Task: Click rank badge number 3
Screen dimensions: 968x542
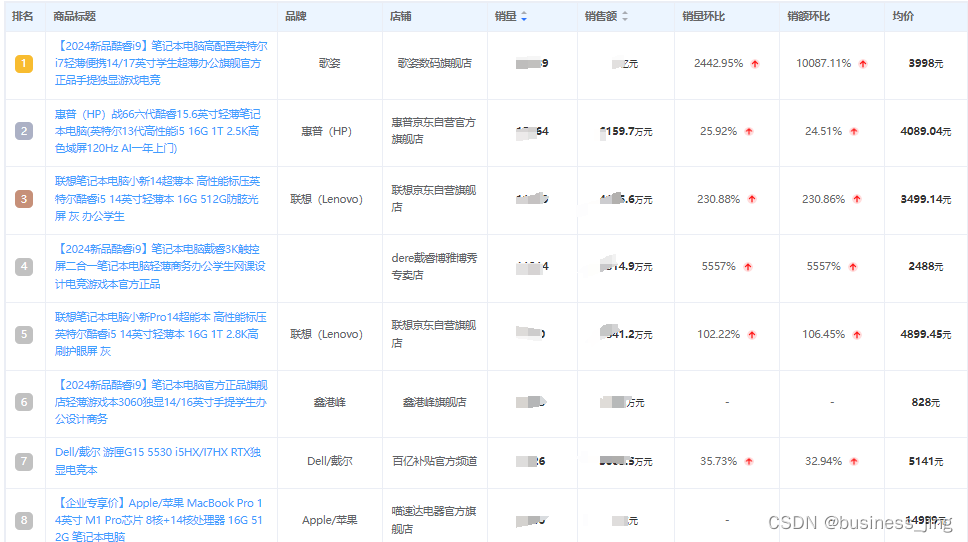Action: pos(24,199)
